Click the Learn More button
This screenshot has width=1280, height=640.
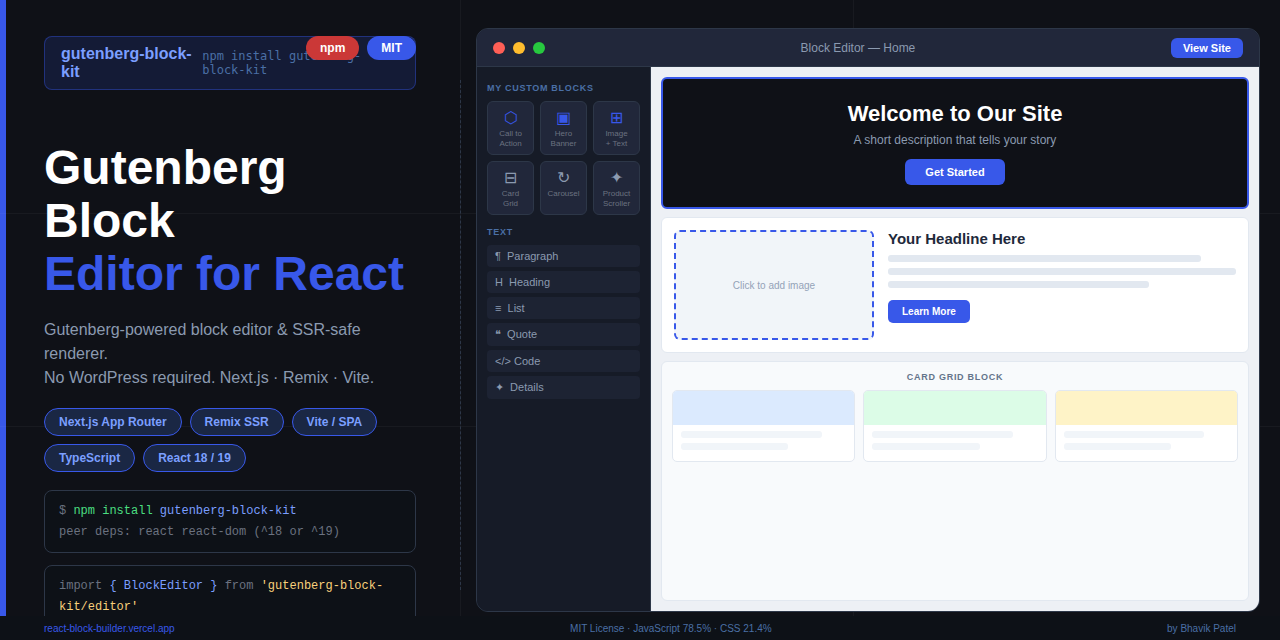(929, 311)
